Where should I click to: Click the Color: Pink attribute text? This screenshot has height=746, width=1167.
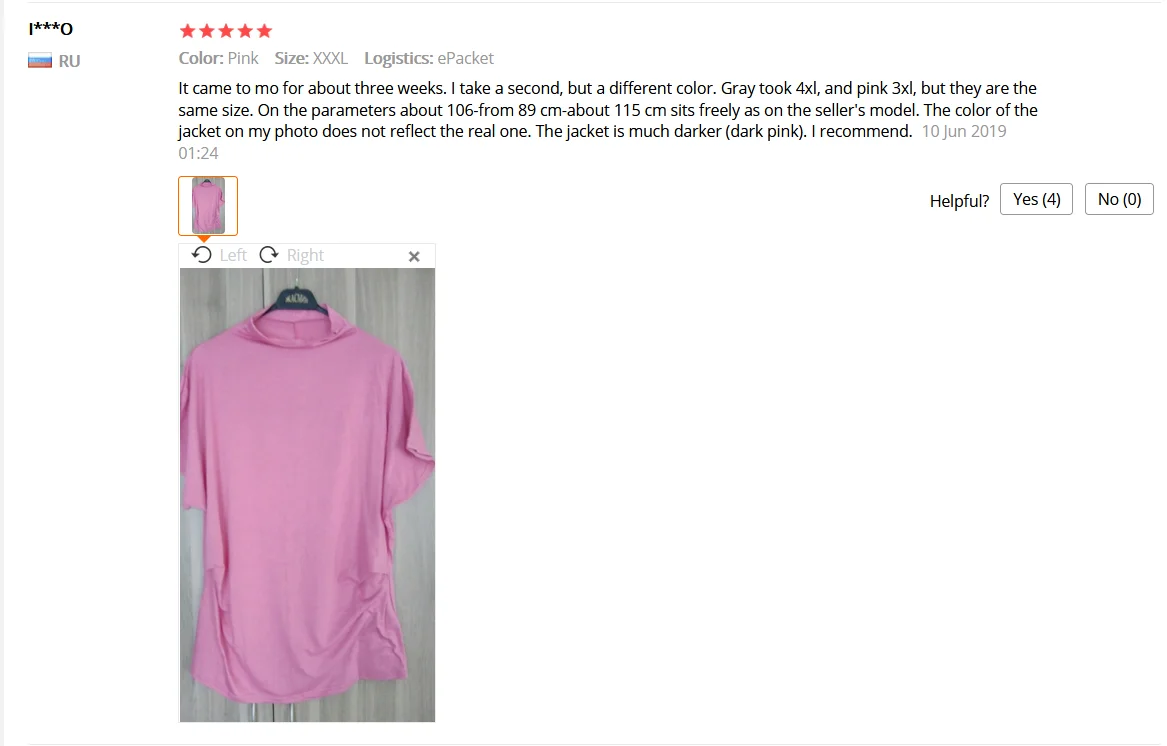click(x=218, y=58)
